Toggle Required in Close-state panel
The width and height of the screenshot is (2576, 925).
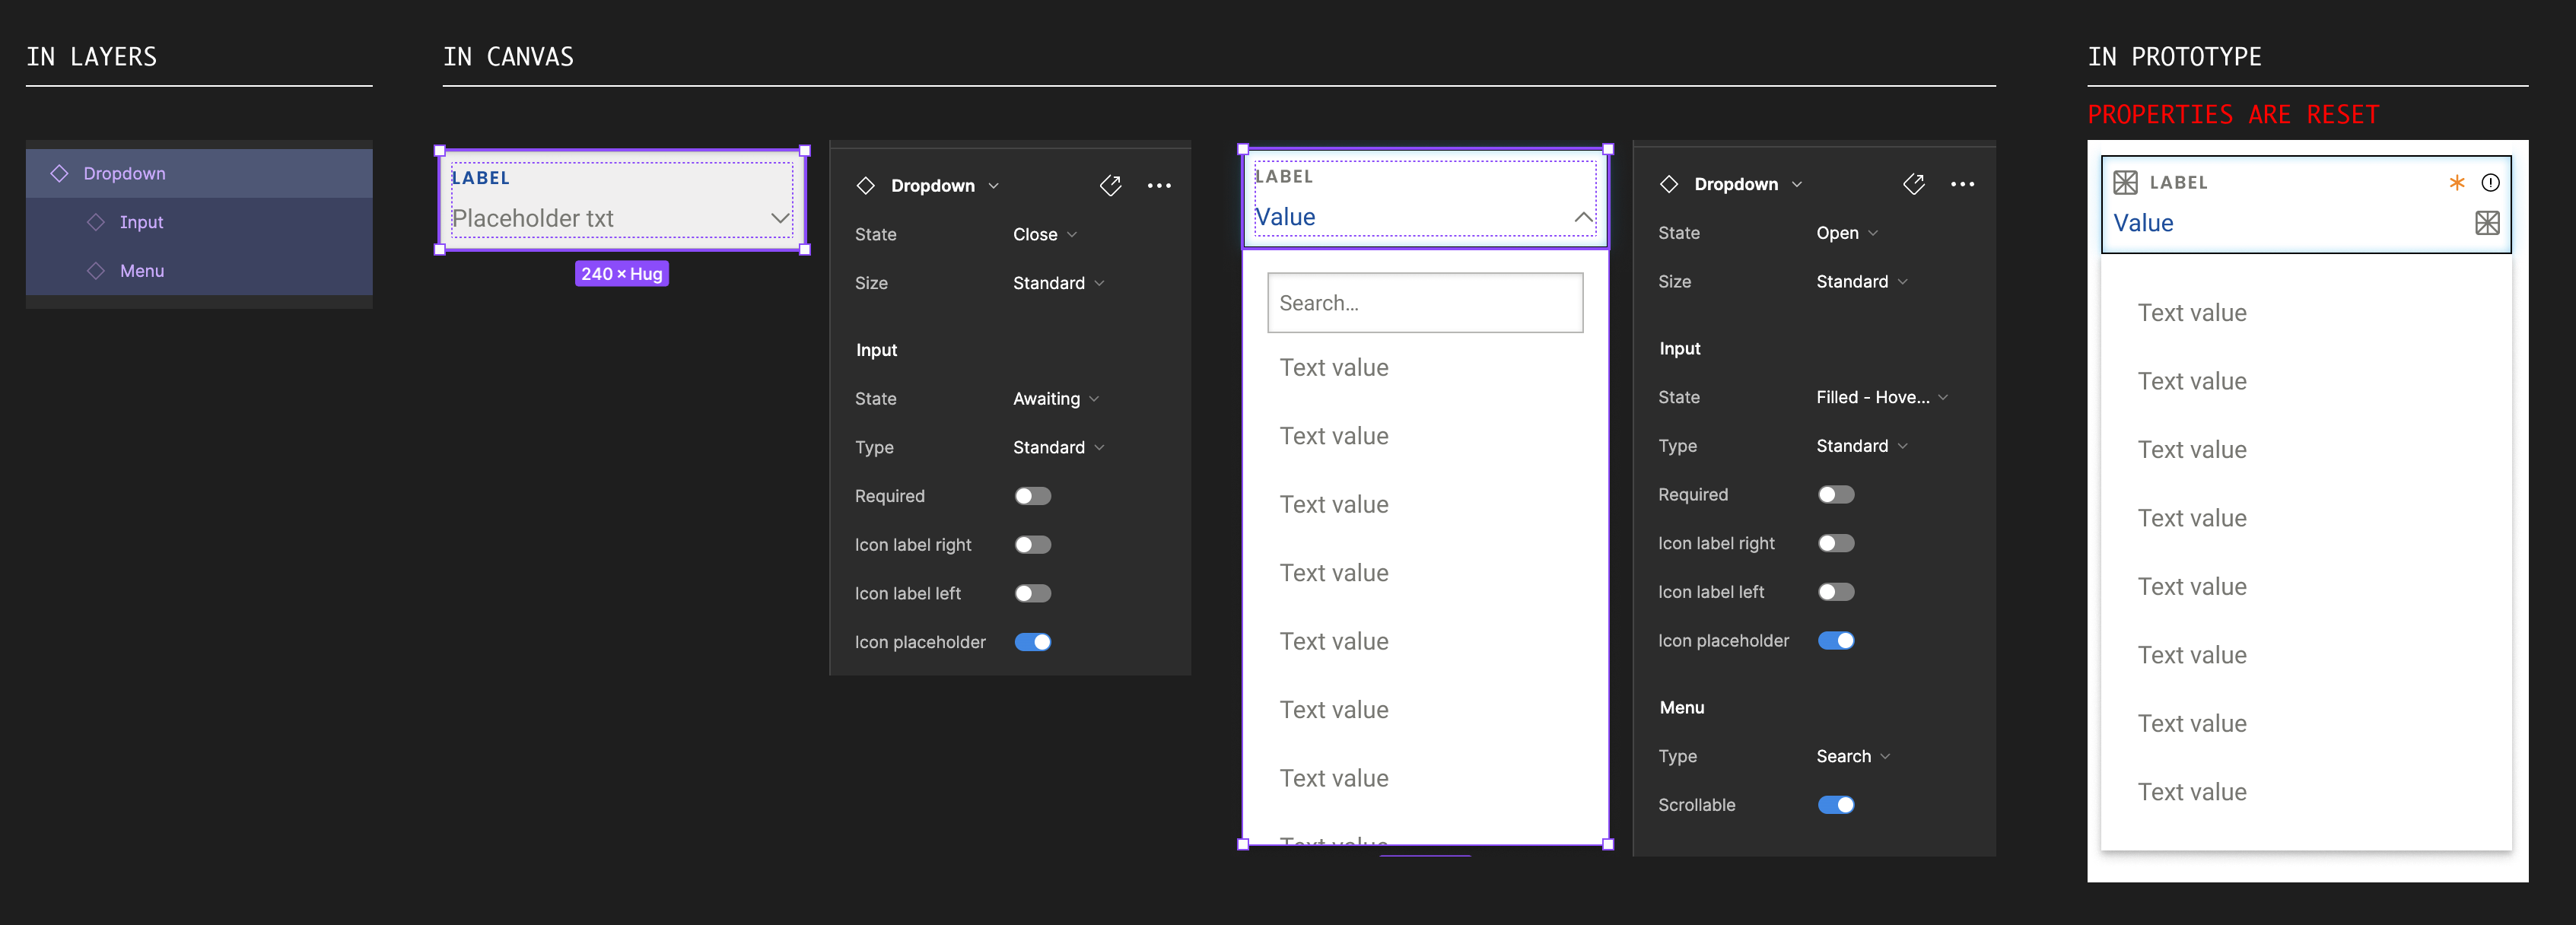tap(1033, 496)
